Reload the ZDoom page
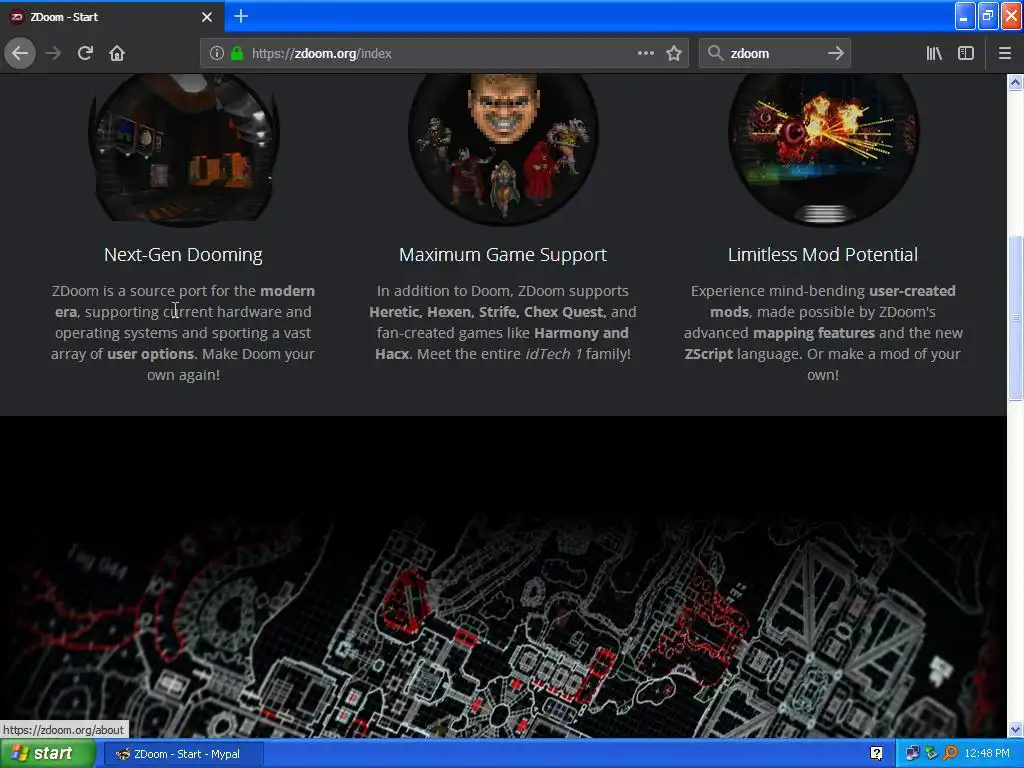The width and height of the screenshot is (1024, 768). (x=85, y=53)
